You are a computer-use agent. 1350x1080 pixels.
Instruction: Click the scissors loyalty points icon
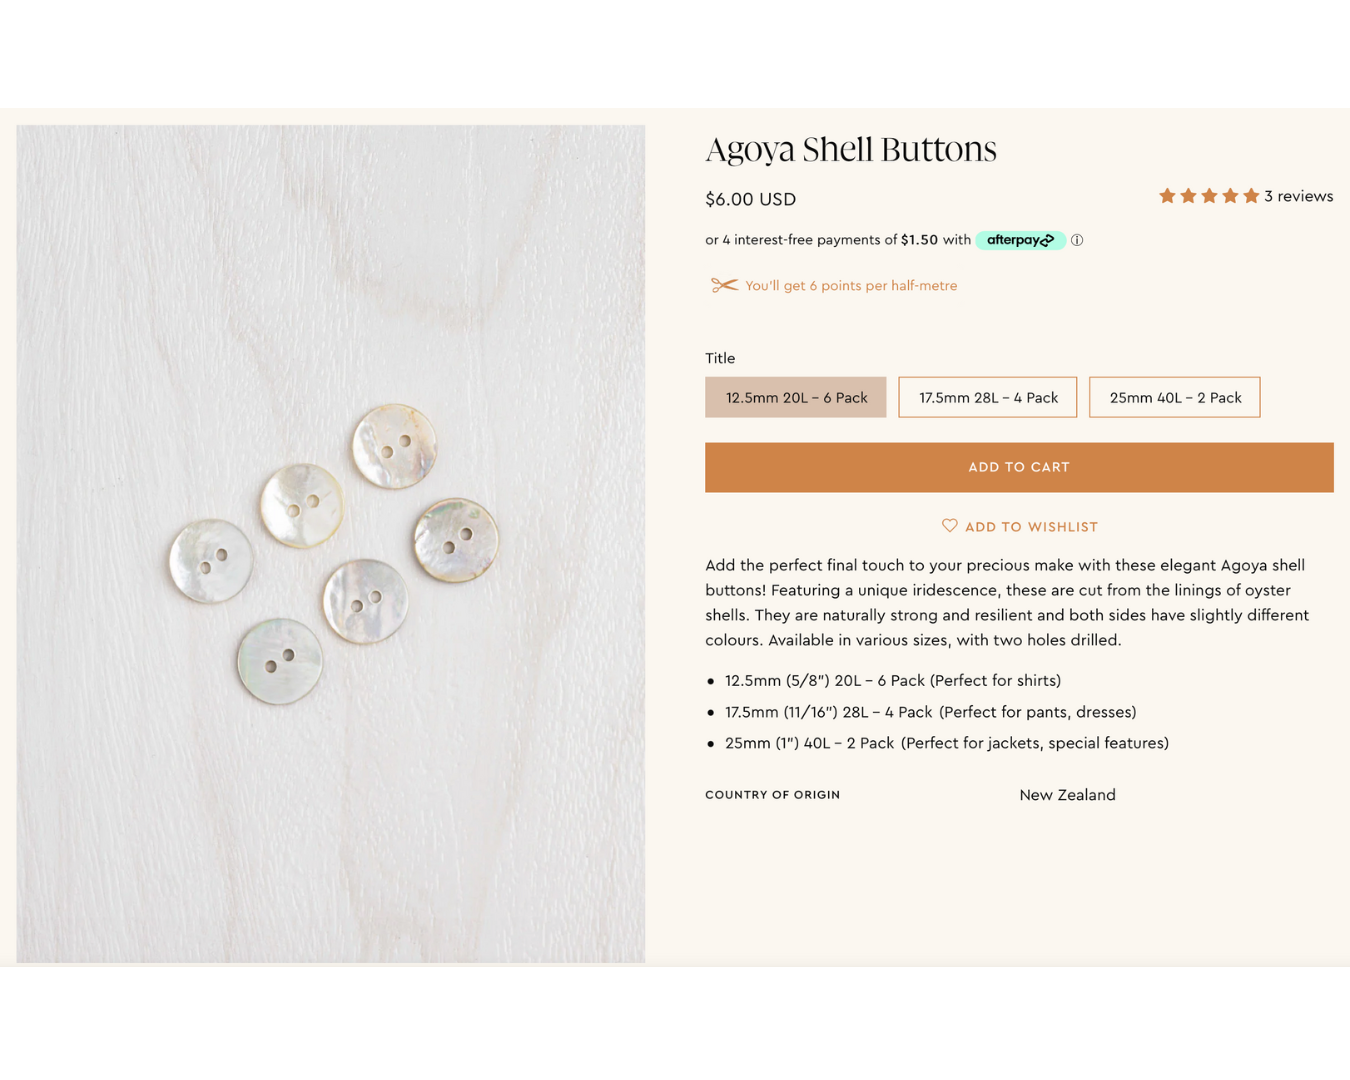(724, 286)
